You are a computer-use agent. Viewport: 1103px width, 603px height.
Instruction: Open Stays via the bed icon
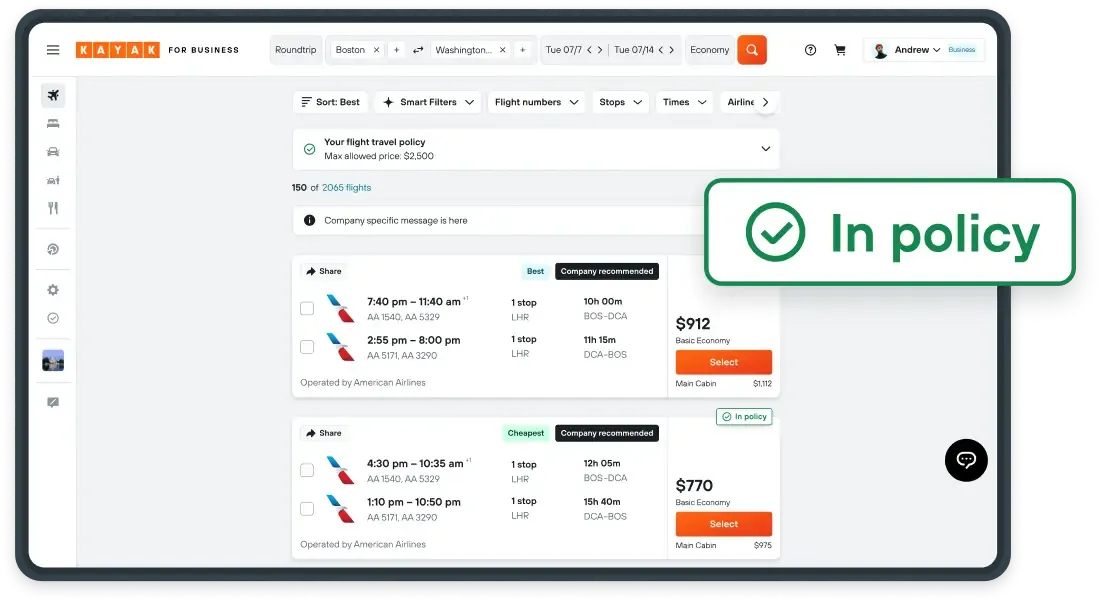pos(53,124)
